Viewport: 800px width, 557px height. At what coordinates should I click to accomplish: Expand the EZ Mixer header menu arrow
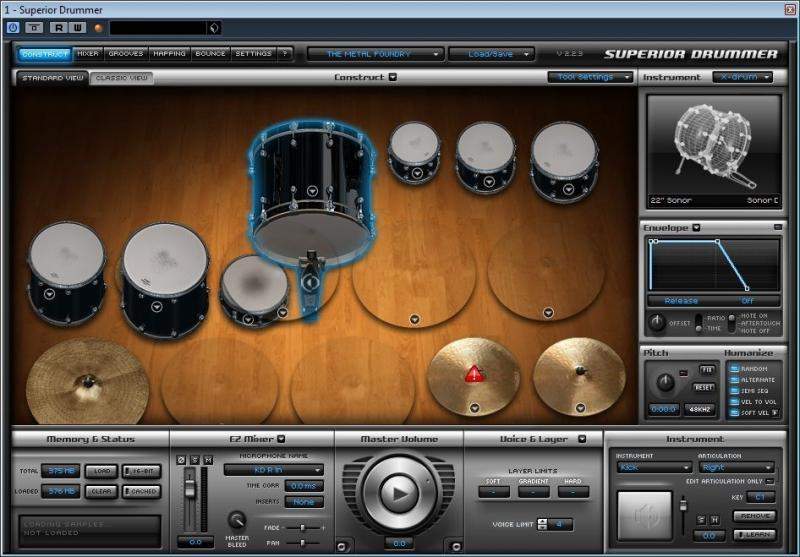point(281,439)
